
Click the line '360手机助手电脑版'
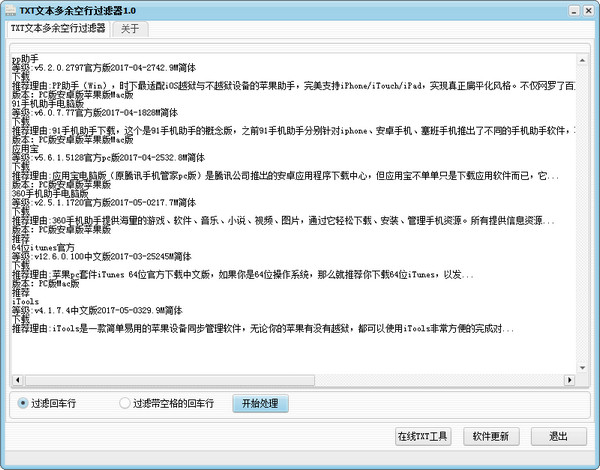pyautogui.click(x=50, y=193)
